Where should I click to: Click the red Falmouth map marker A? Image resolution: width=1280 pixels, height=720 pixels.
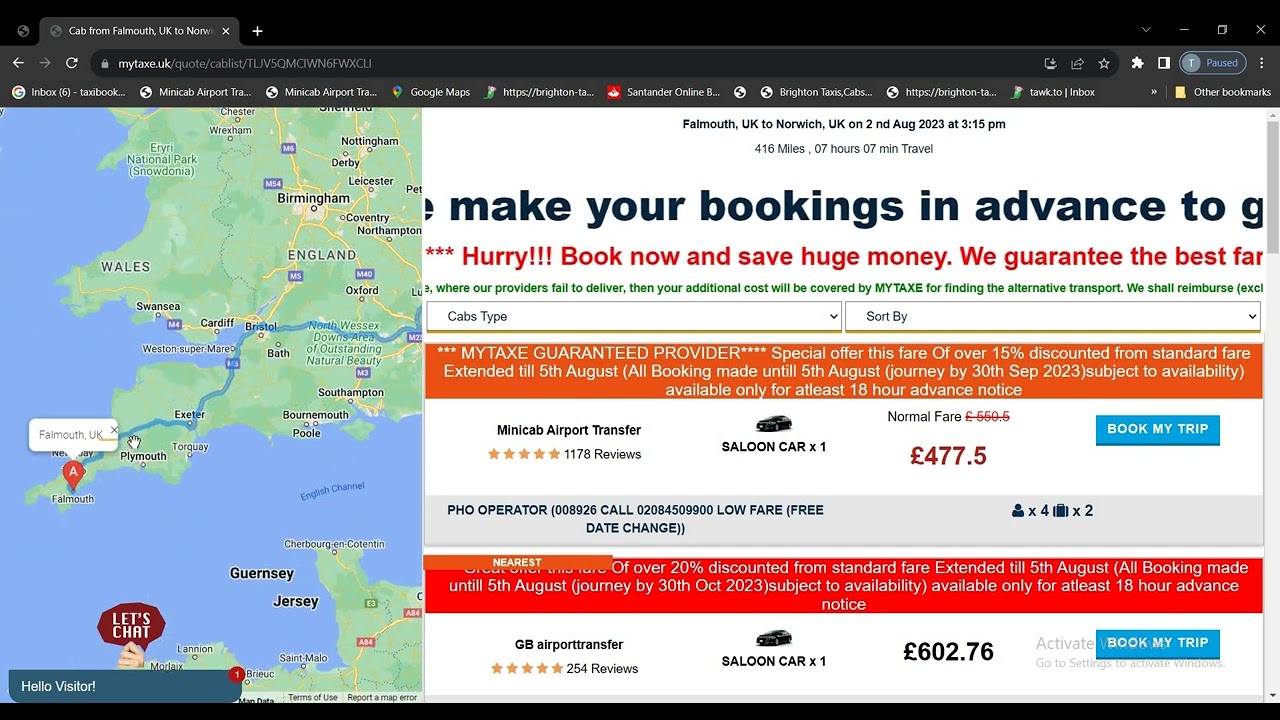[x=72, y=473]
